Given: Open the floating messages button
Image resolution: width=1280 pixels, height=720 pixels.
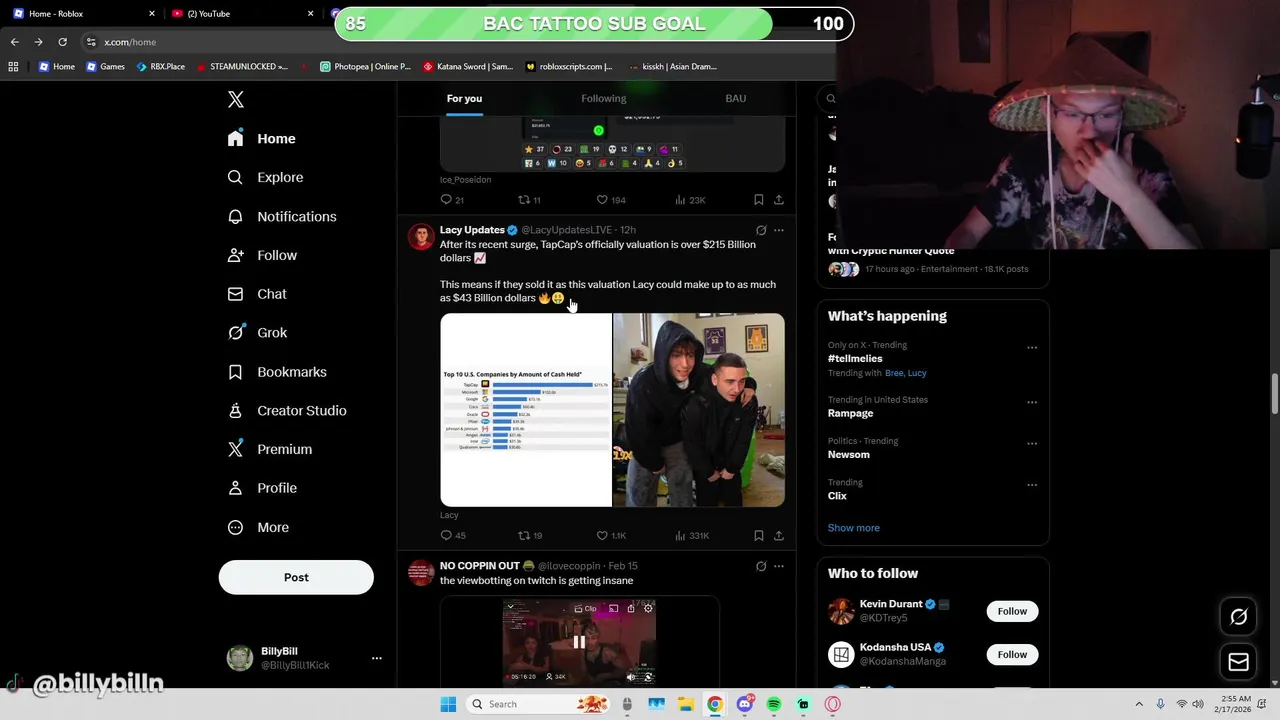Looking at the screenshot, I should click(x=1238, y=662).
